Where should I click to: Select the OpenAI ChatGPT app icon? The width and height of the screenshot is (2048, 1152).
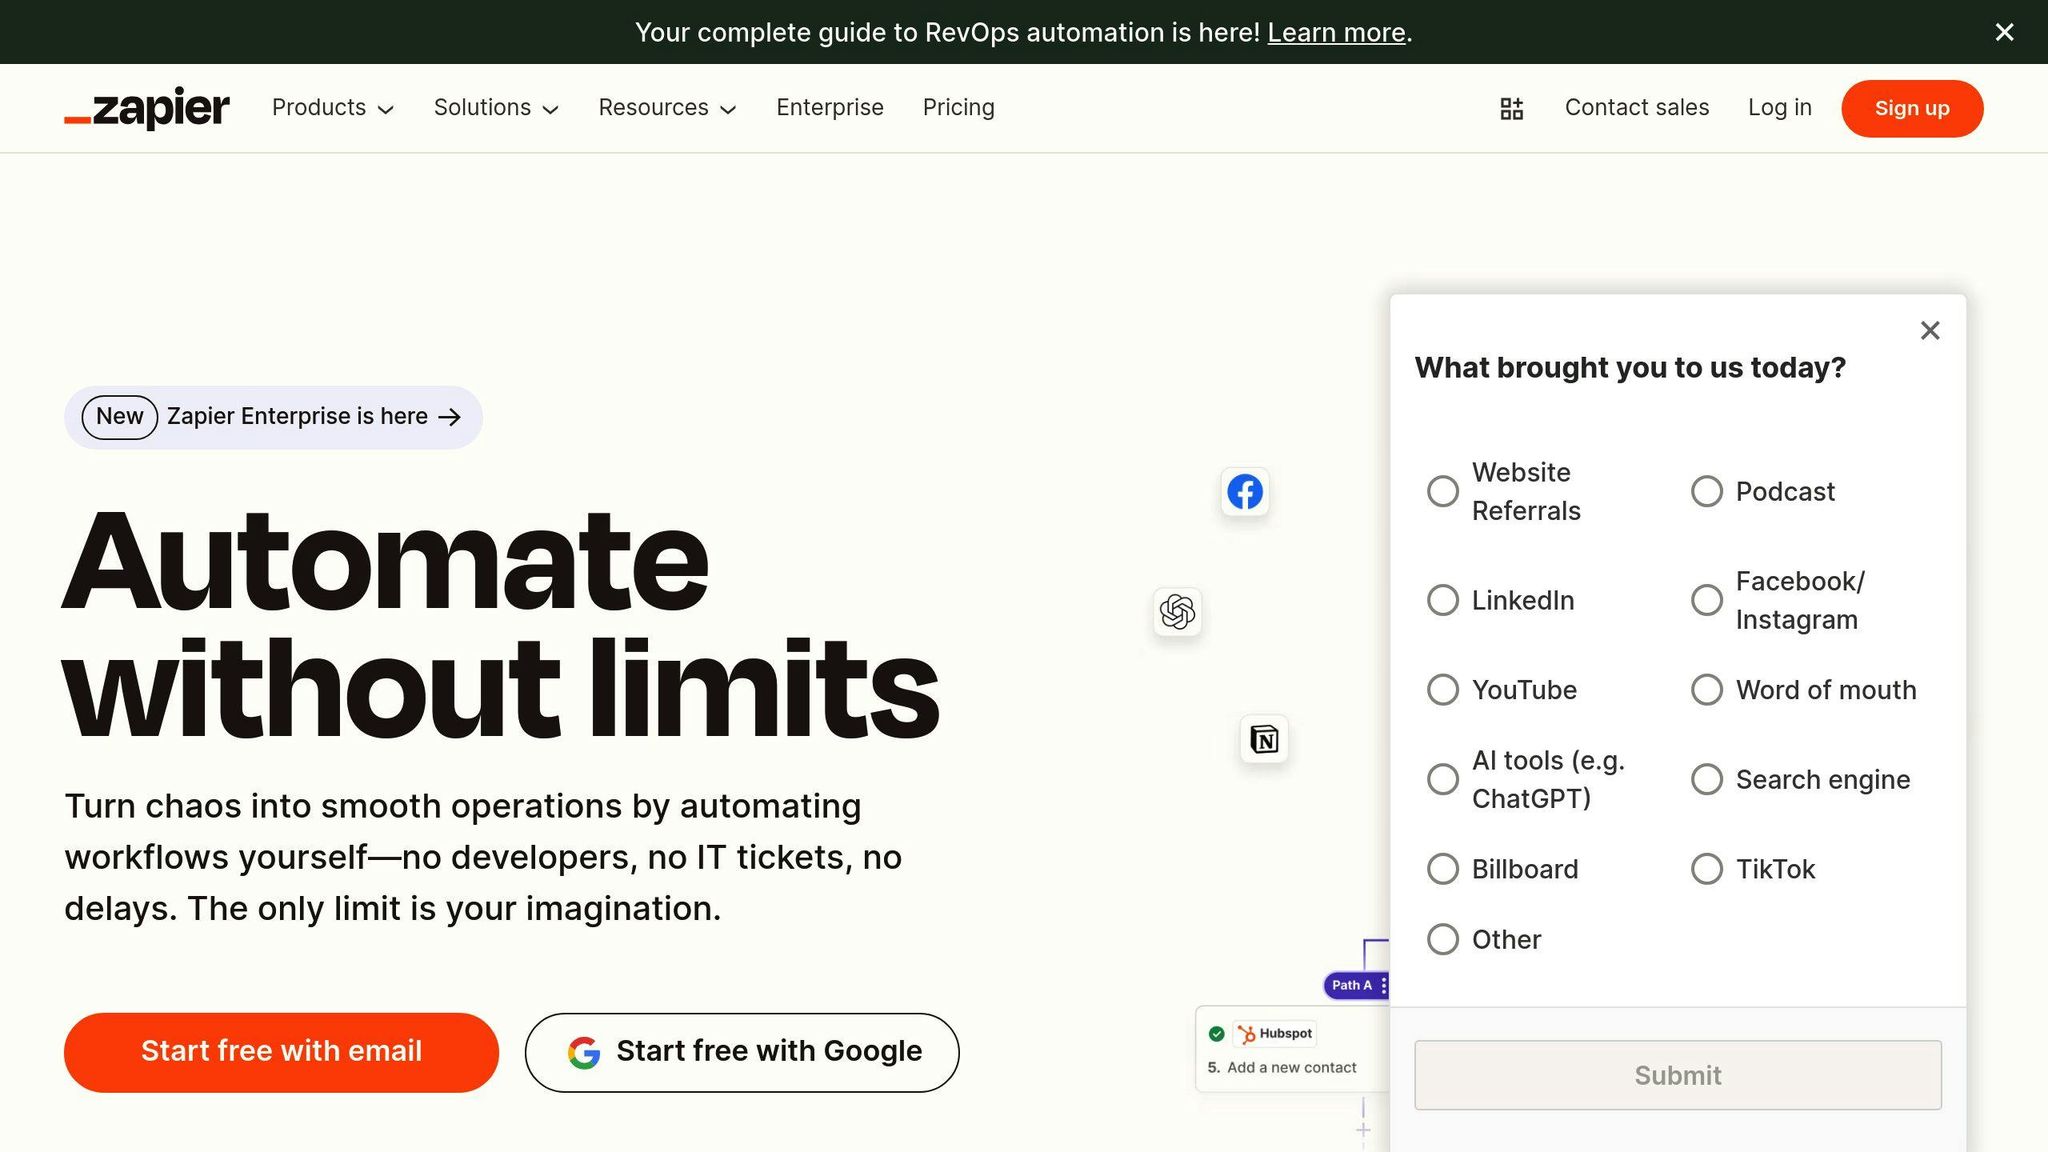pos(1177,613)
